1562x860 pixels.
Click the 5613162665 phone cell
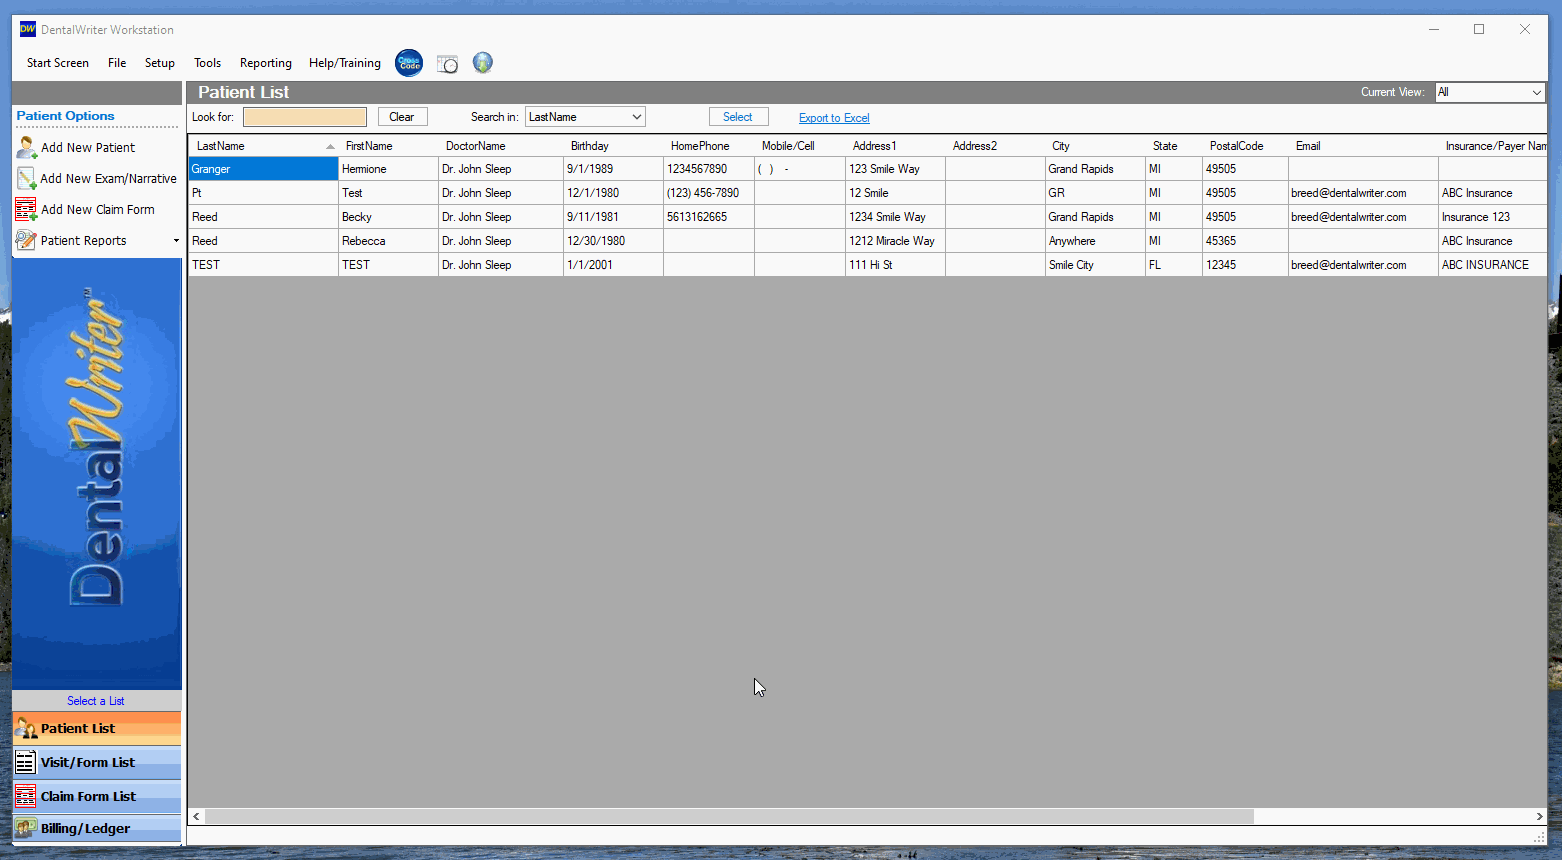point(709,217)
